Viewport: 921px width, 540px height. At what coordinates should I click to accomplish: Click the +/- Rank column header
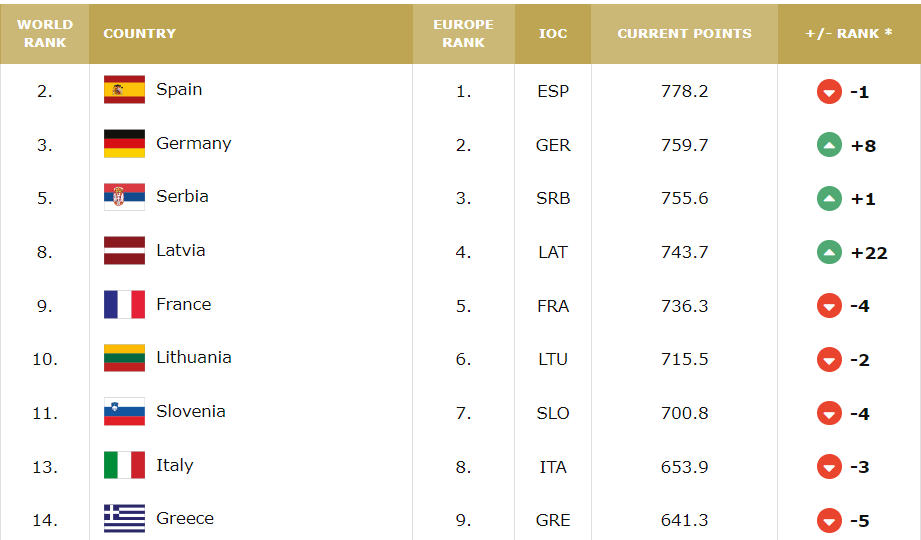tap(849, 34)
